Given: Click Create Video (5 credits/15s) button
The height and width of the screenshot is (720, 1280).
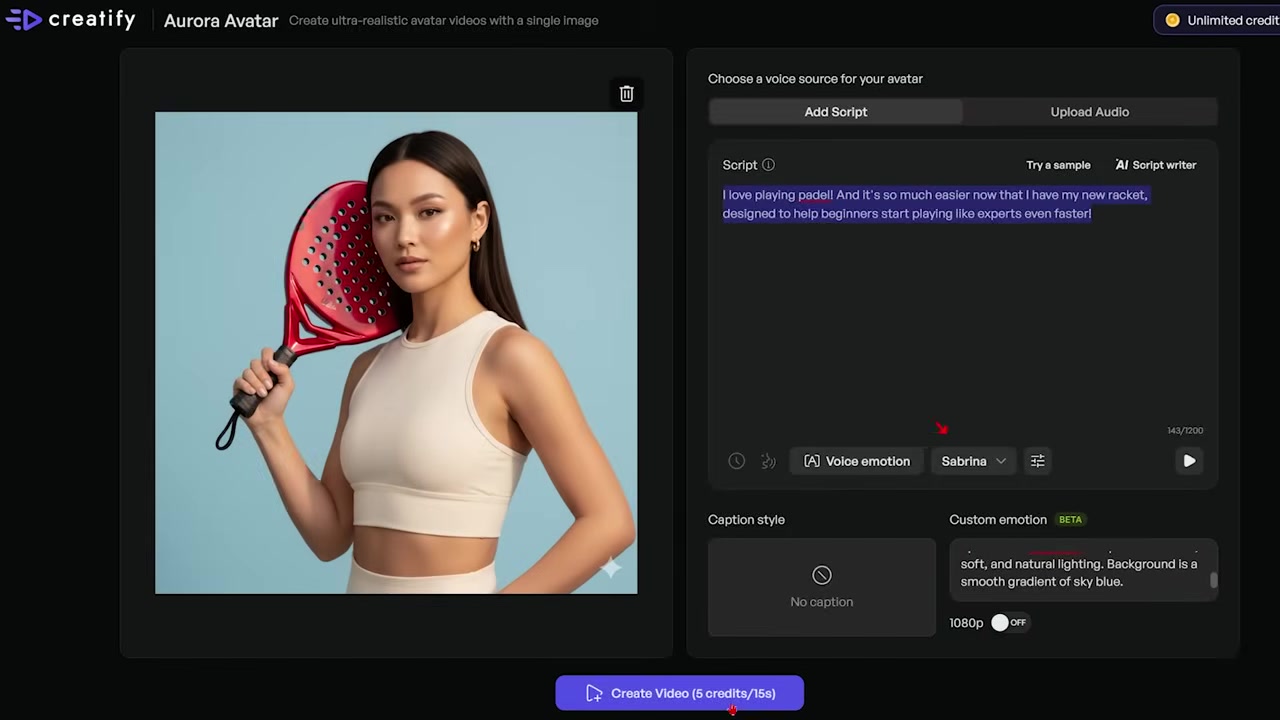Looking at the screenshot, I should [x=680, y=693].
